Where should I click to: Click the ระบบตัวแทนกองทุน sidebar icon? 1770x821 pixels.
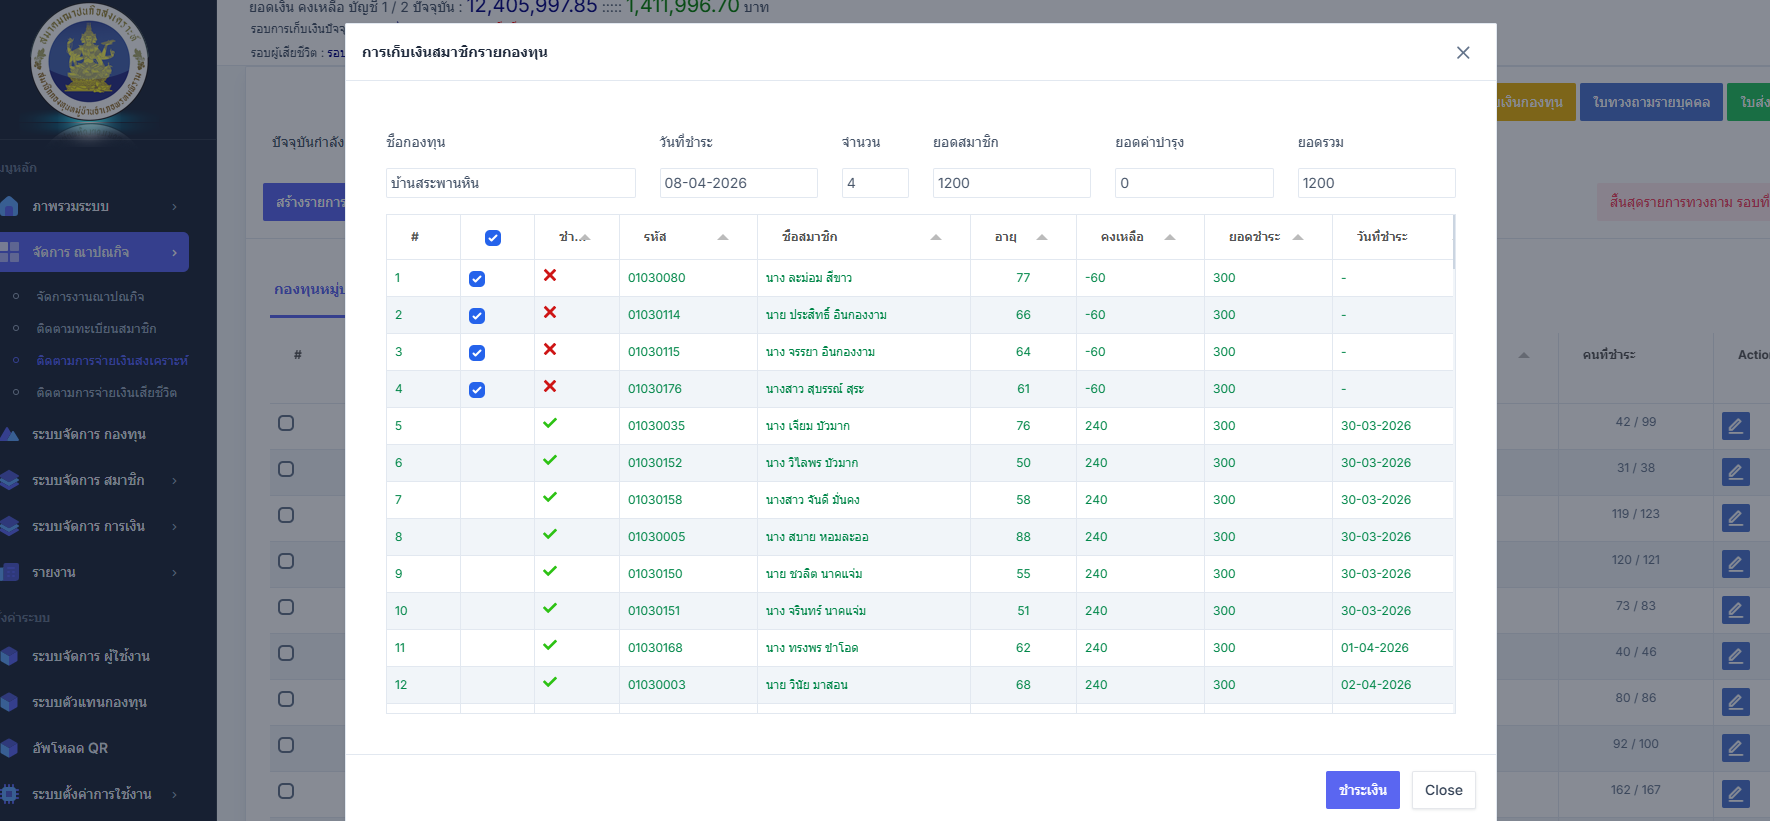(9, 702)
